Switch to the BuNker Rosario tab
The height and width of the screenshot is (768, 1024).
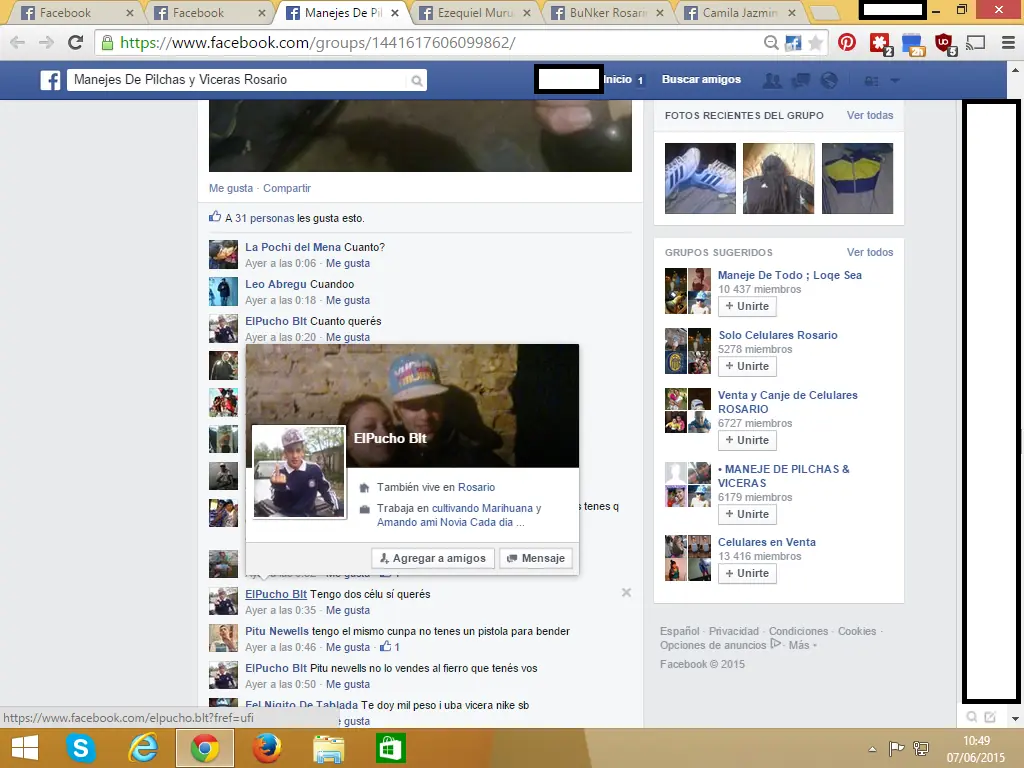[x=600, y=13]
